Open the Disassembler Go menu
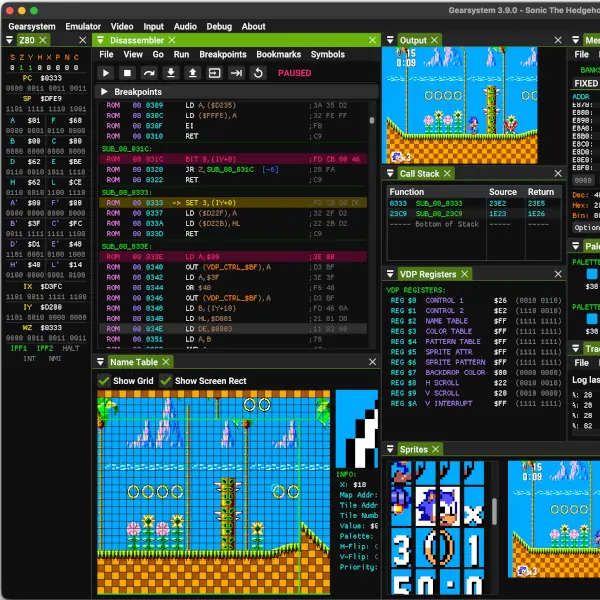600x600 pixels. click(158, 54)
